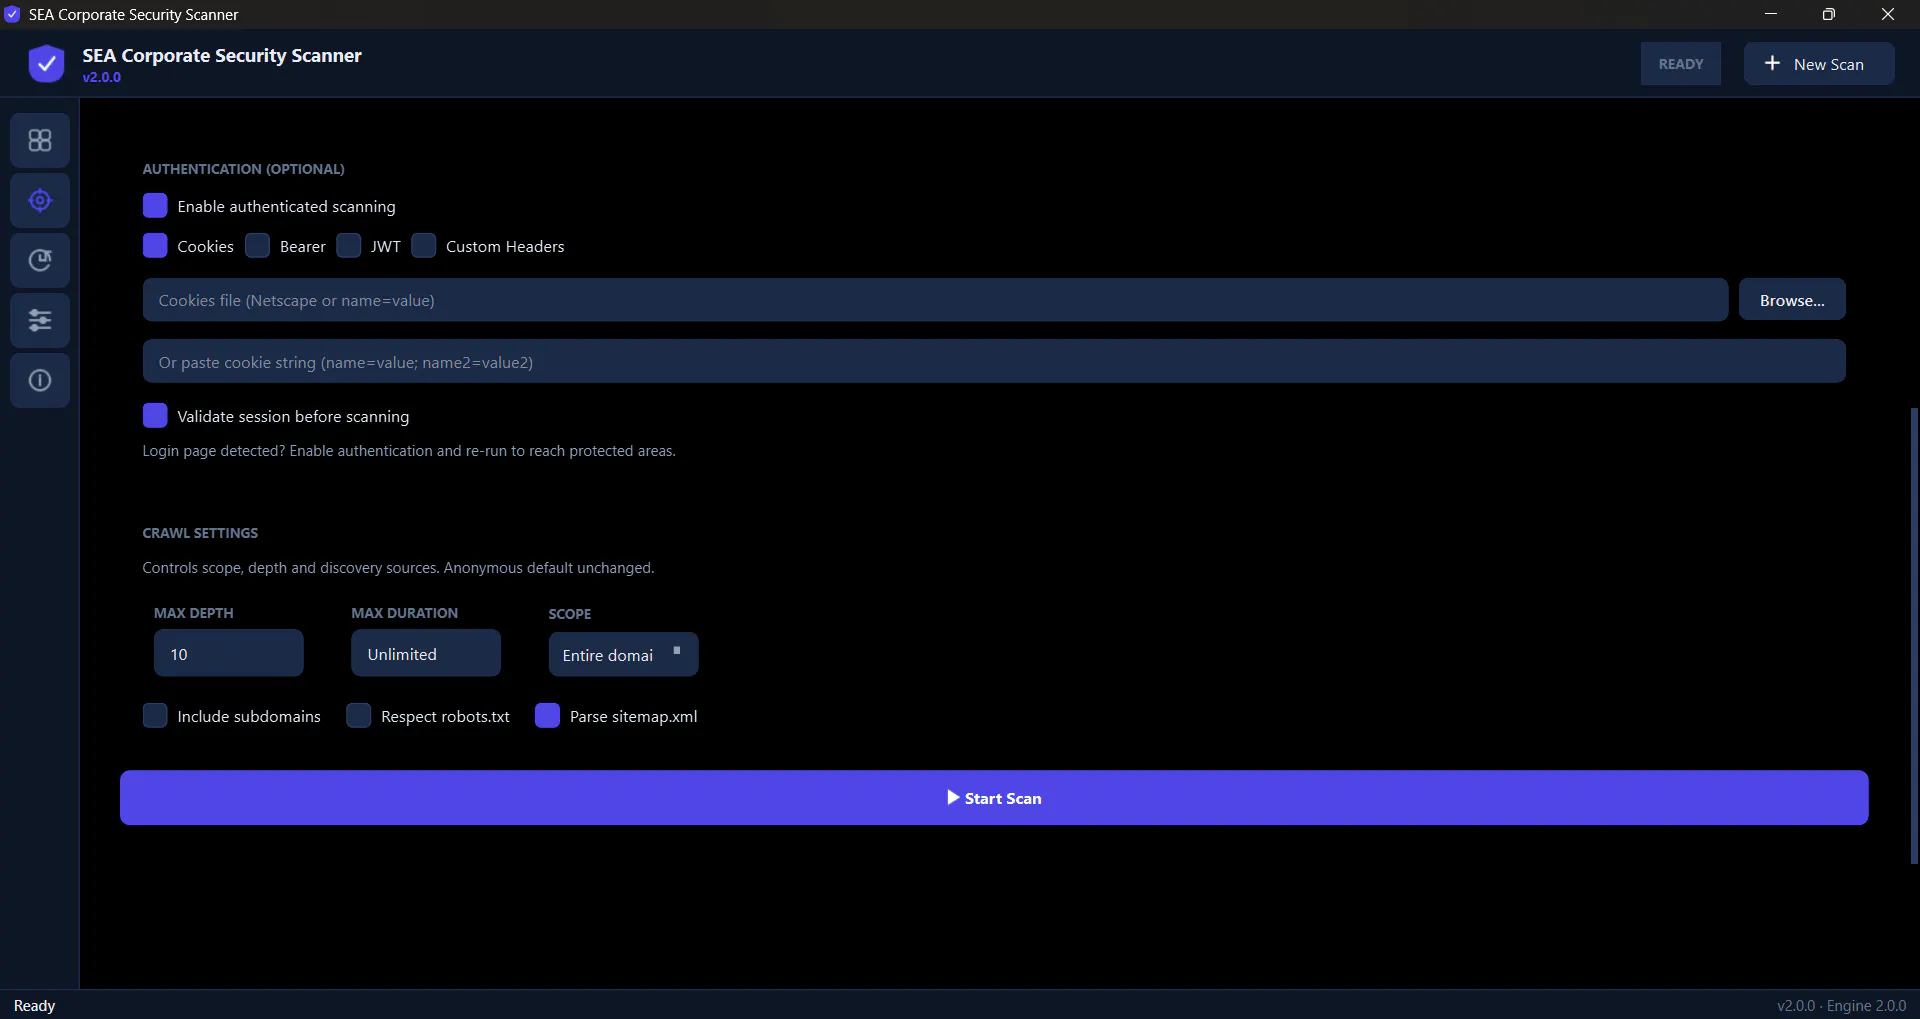Click the Start Scan button
1920x1019 pixels.
pyautogui.click(x=994, y=798)
